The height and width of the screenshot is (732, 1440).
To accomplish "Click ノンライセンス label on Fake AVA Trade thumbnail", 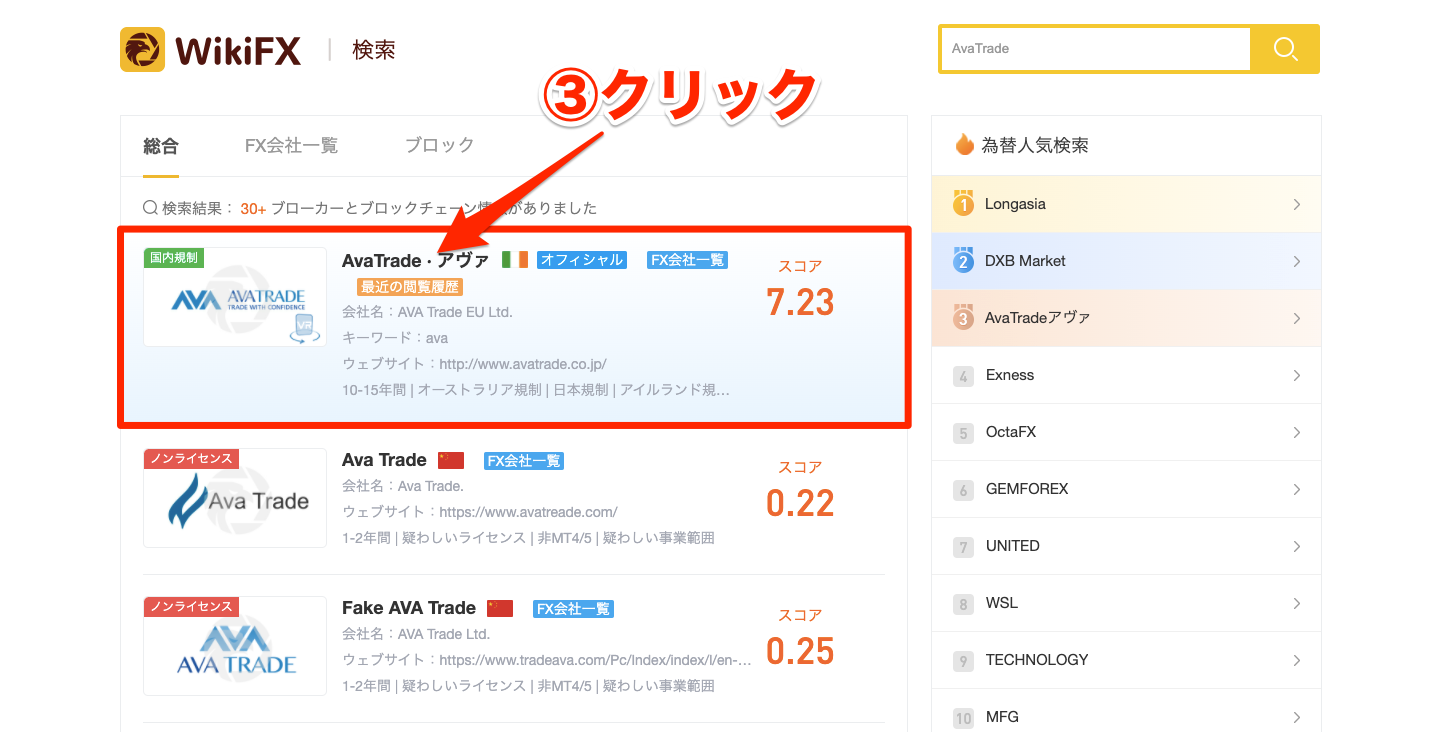I will (x=190, y=607).
